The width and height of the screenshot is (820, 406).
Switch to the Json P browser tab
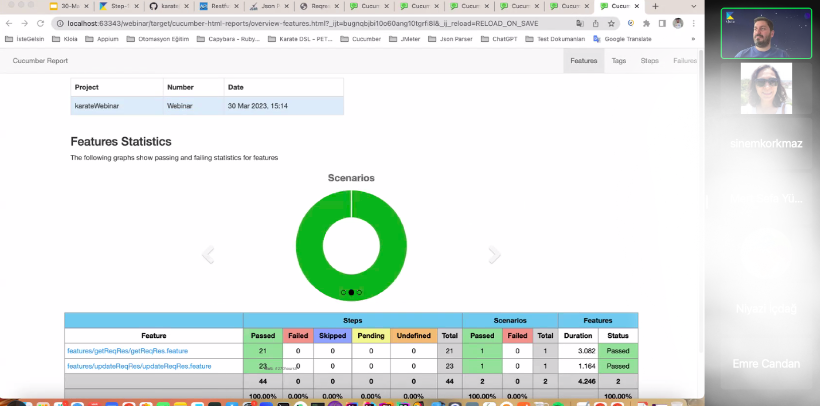point(270,6)
